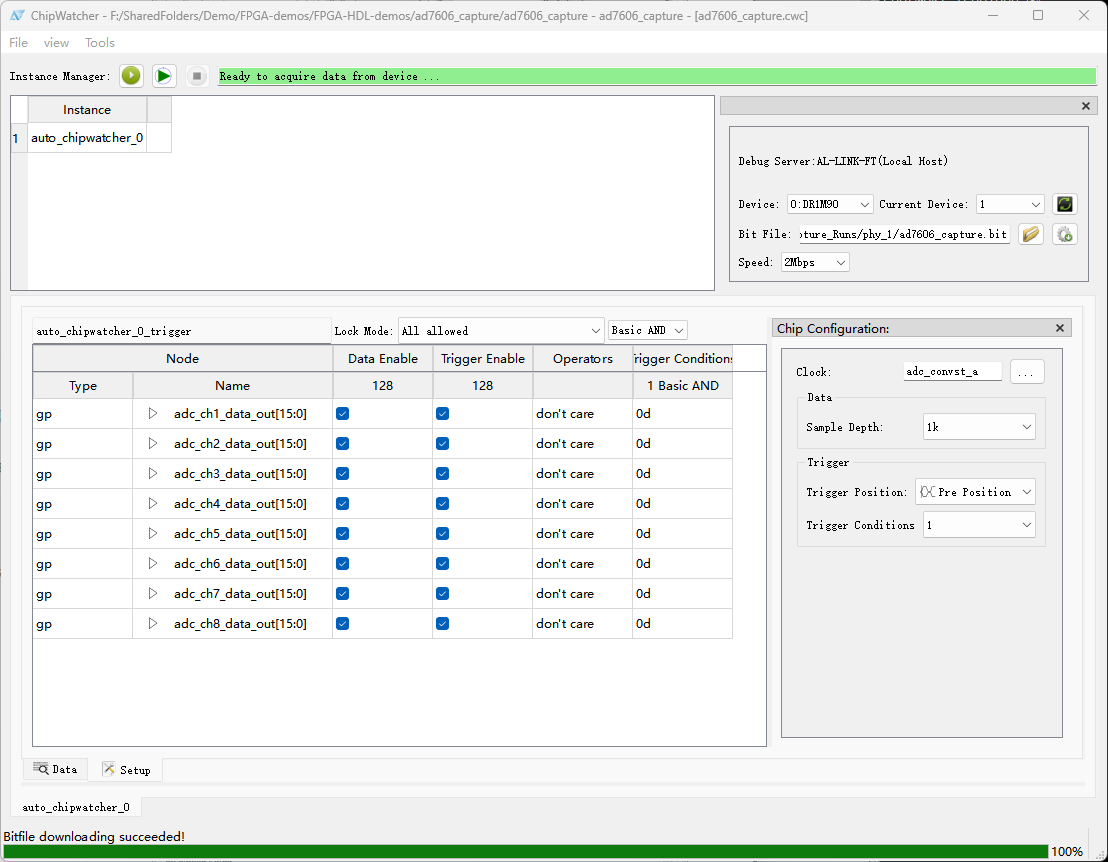Click the Ready to acquire data status bar

[x=656, y=76]
